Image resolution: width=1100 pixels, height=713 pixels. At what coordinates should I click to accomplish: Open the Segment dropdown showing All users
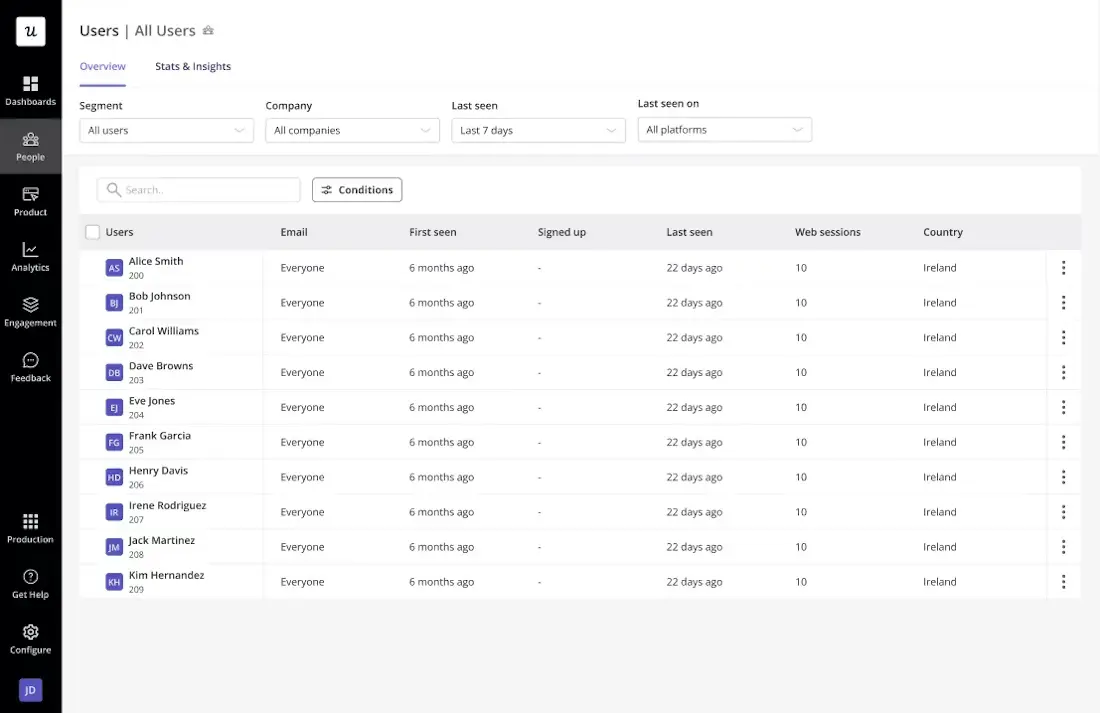166,130
